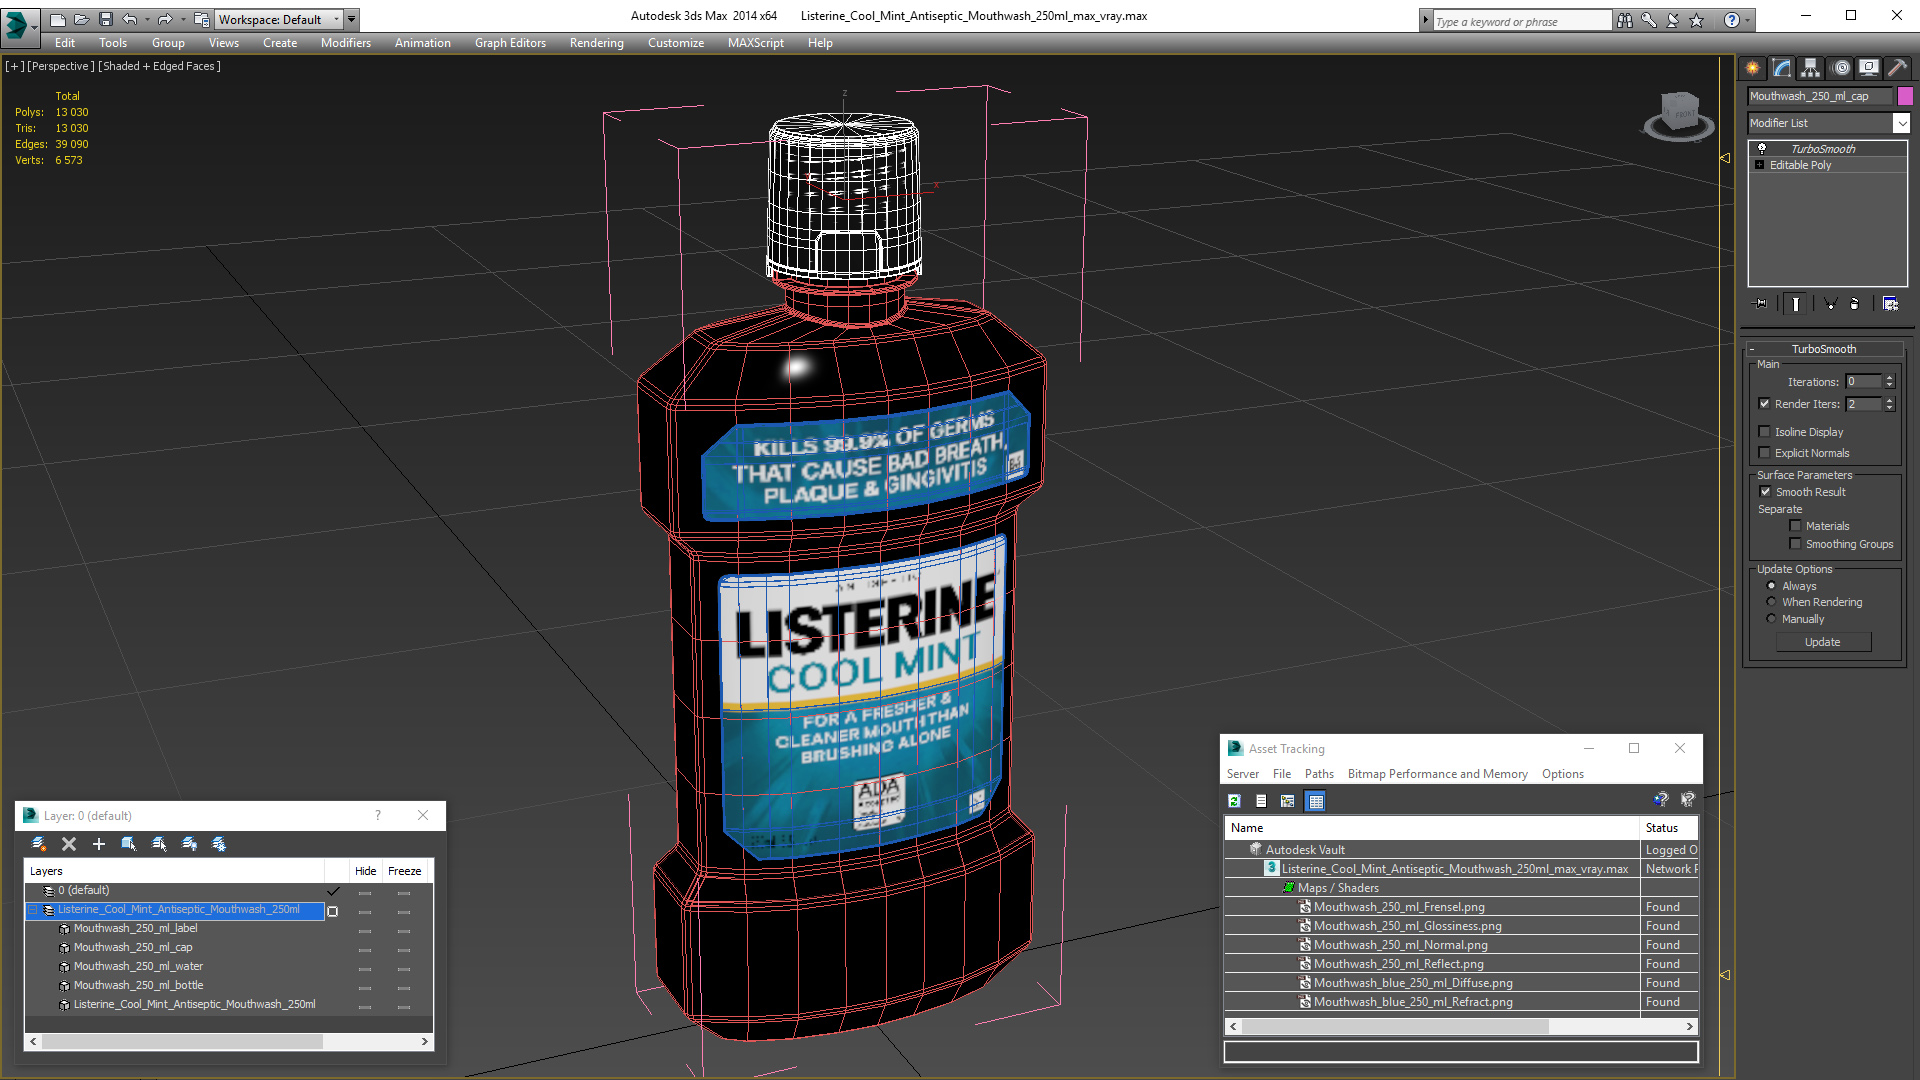
Task: Enable Separate by Materials checkbox
Action: [1795, 526]
